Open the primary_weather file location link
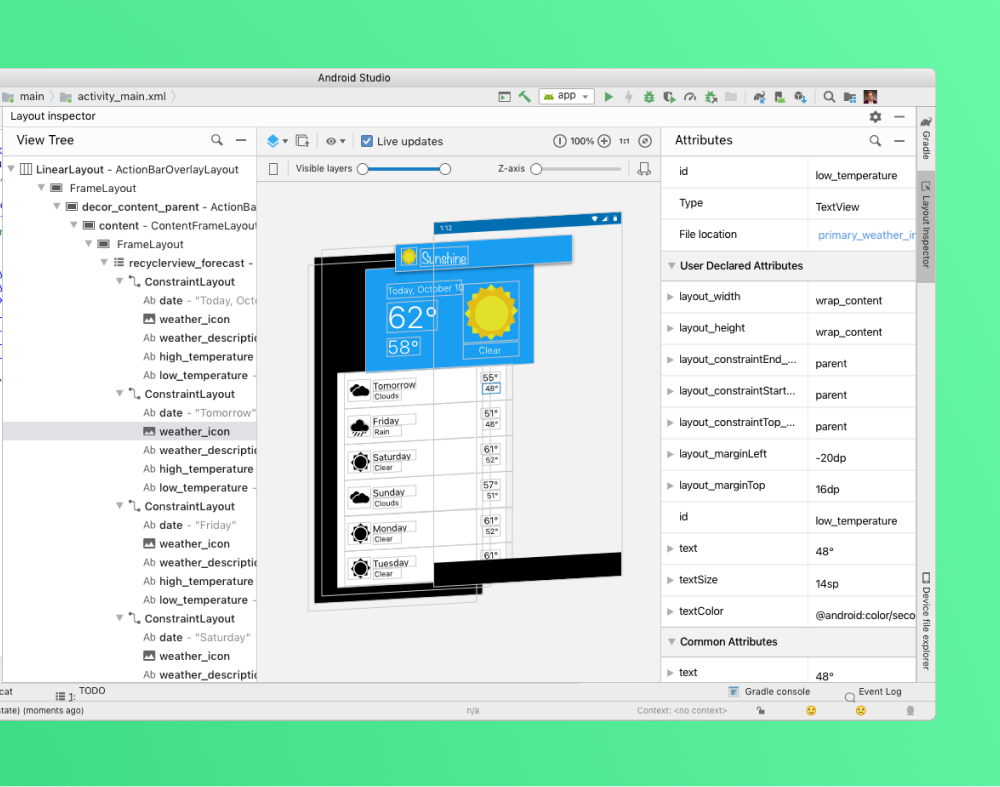Image resolution: width=1000 pixels, height=787 pixels. [x=866, y=236]
